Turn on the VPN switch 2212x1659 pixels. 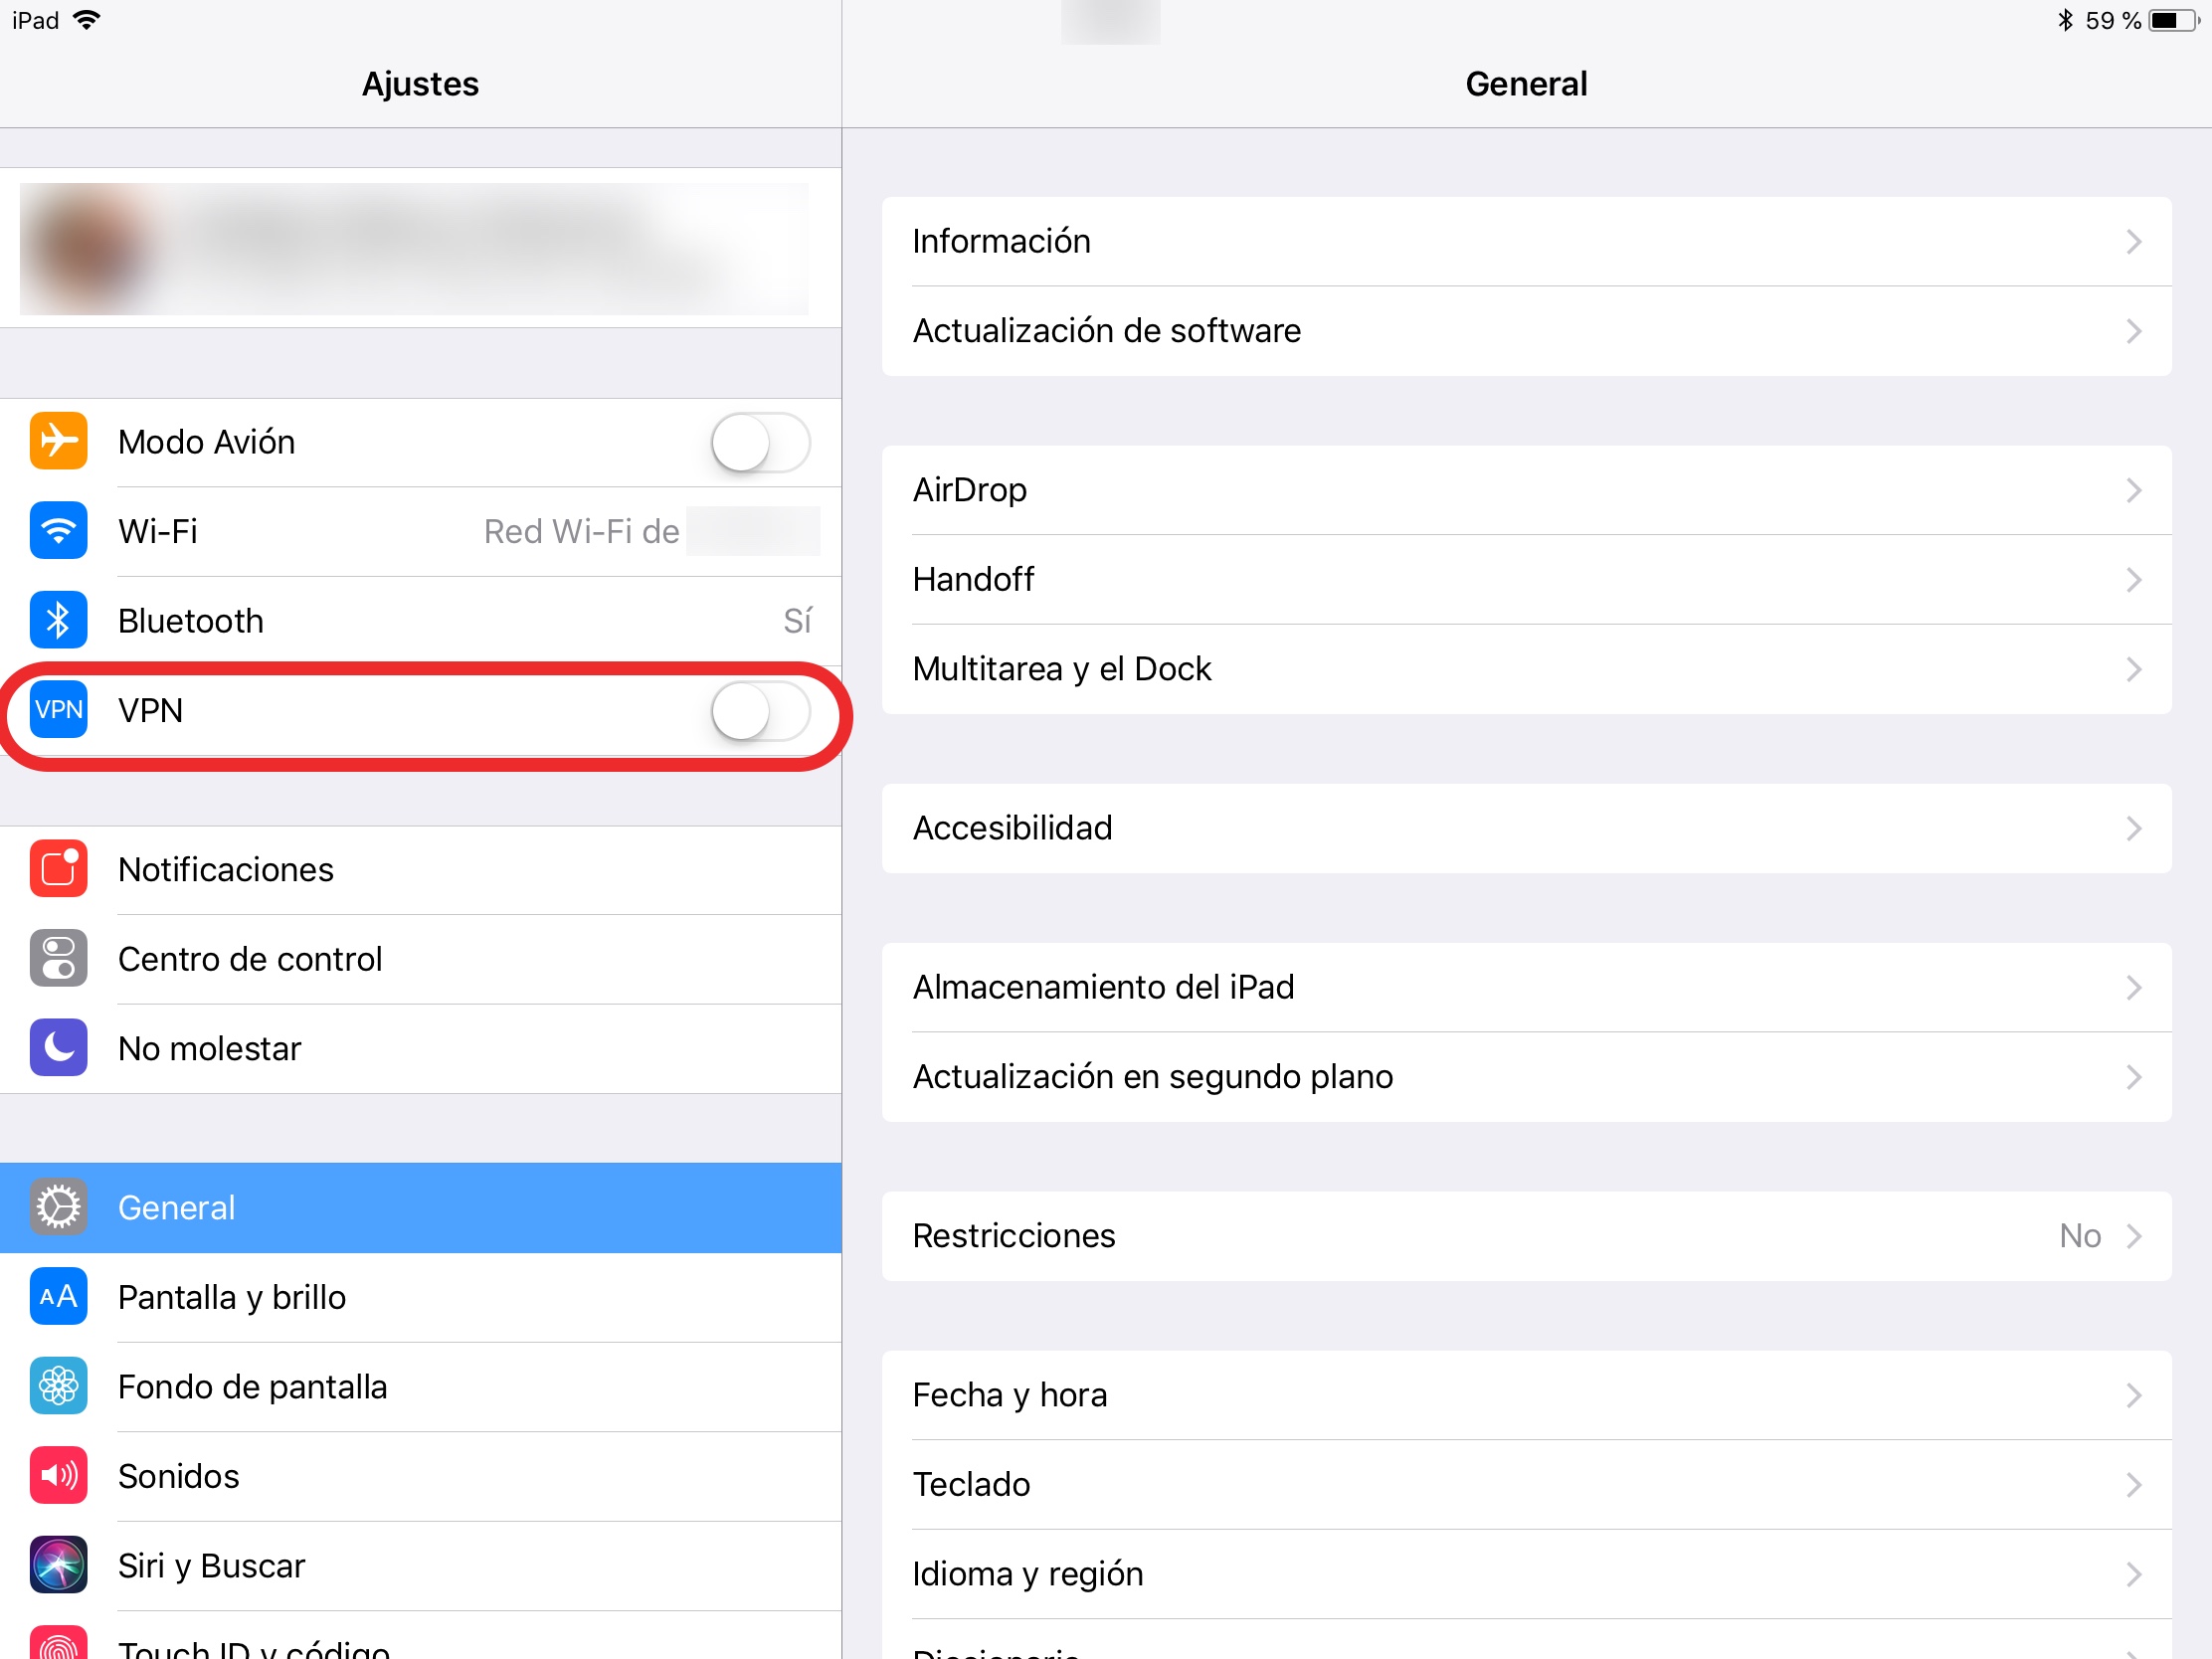[760, 711]
